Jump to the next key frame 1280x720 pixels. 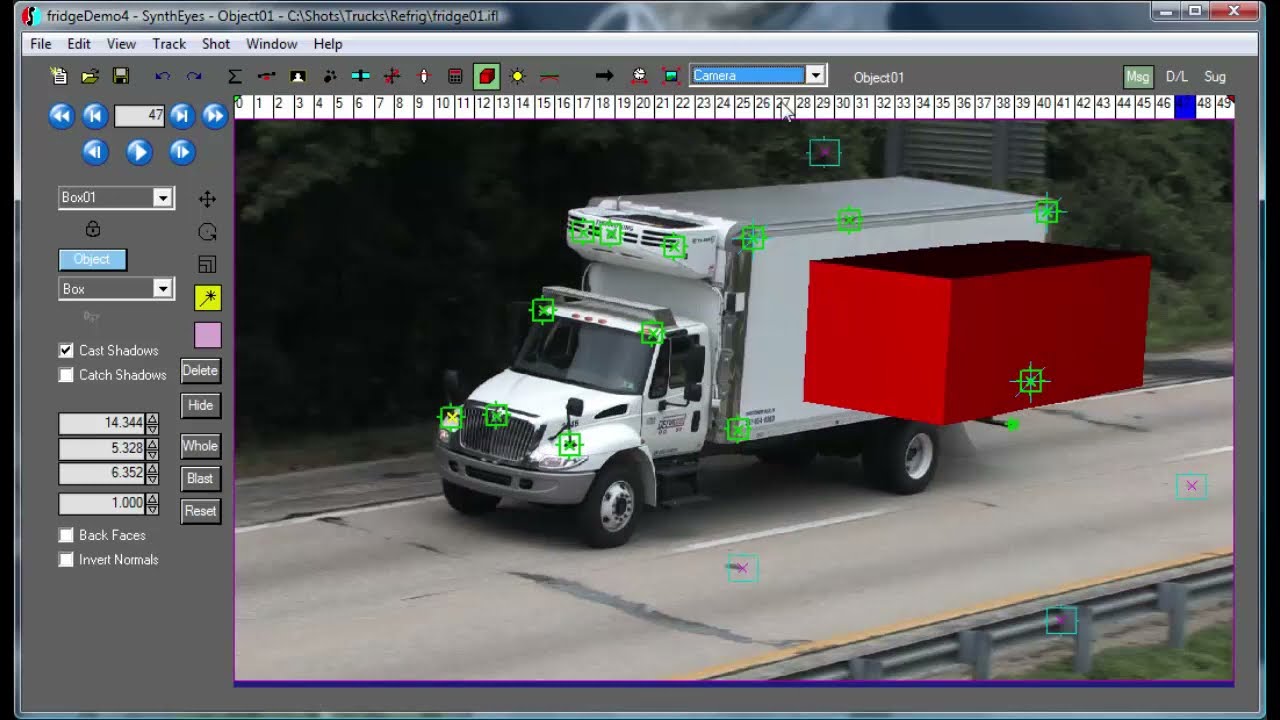point(181,116)
